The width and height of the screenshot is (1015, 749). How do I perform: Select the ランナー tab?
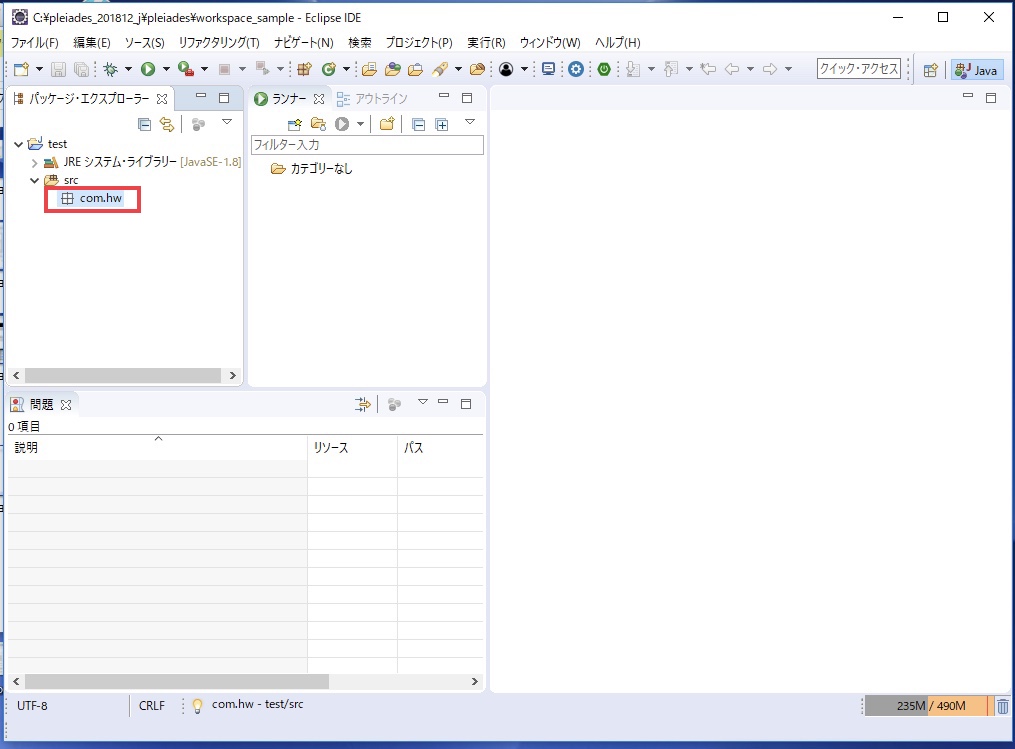click(x=289, y=98)
